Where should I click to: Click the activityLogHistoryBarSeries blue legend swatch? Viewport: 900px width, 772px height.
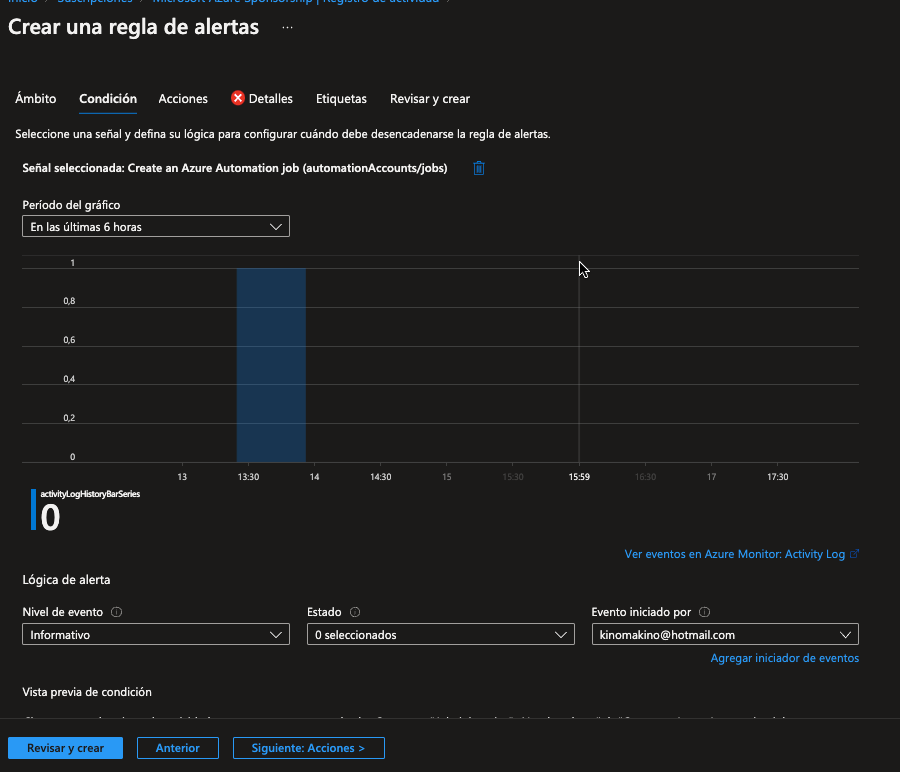34,510
